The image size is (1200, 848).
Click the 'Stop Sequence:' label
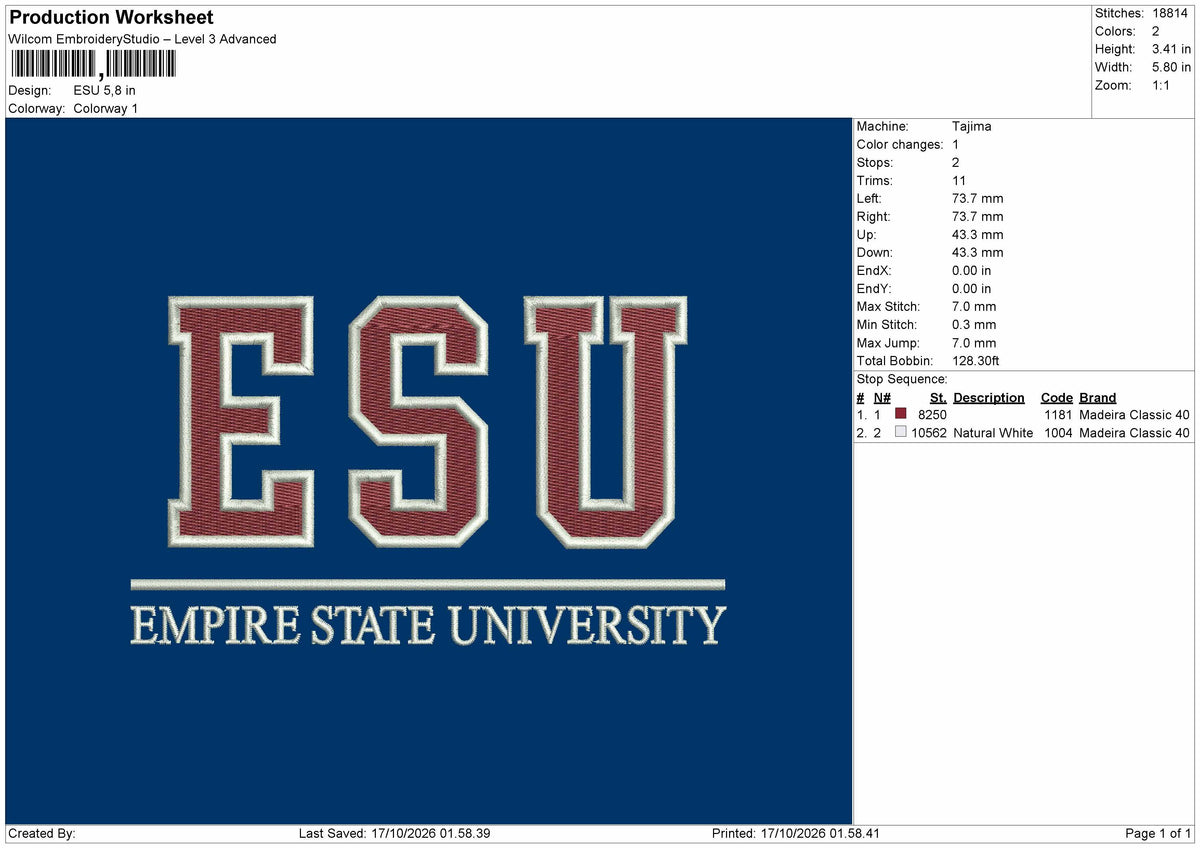click(x=902, y=379)
